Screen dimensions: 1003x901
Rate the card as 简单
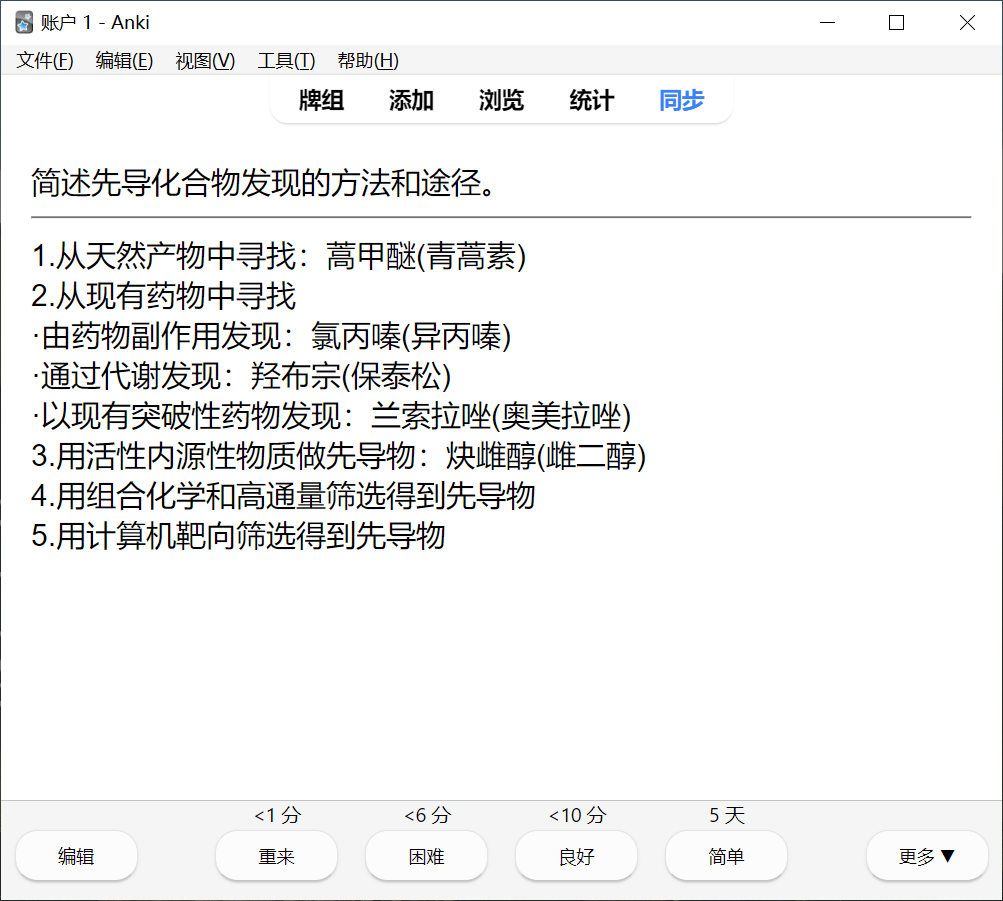click(x=727, y=856)
